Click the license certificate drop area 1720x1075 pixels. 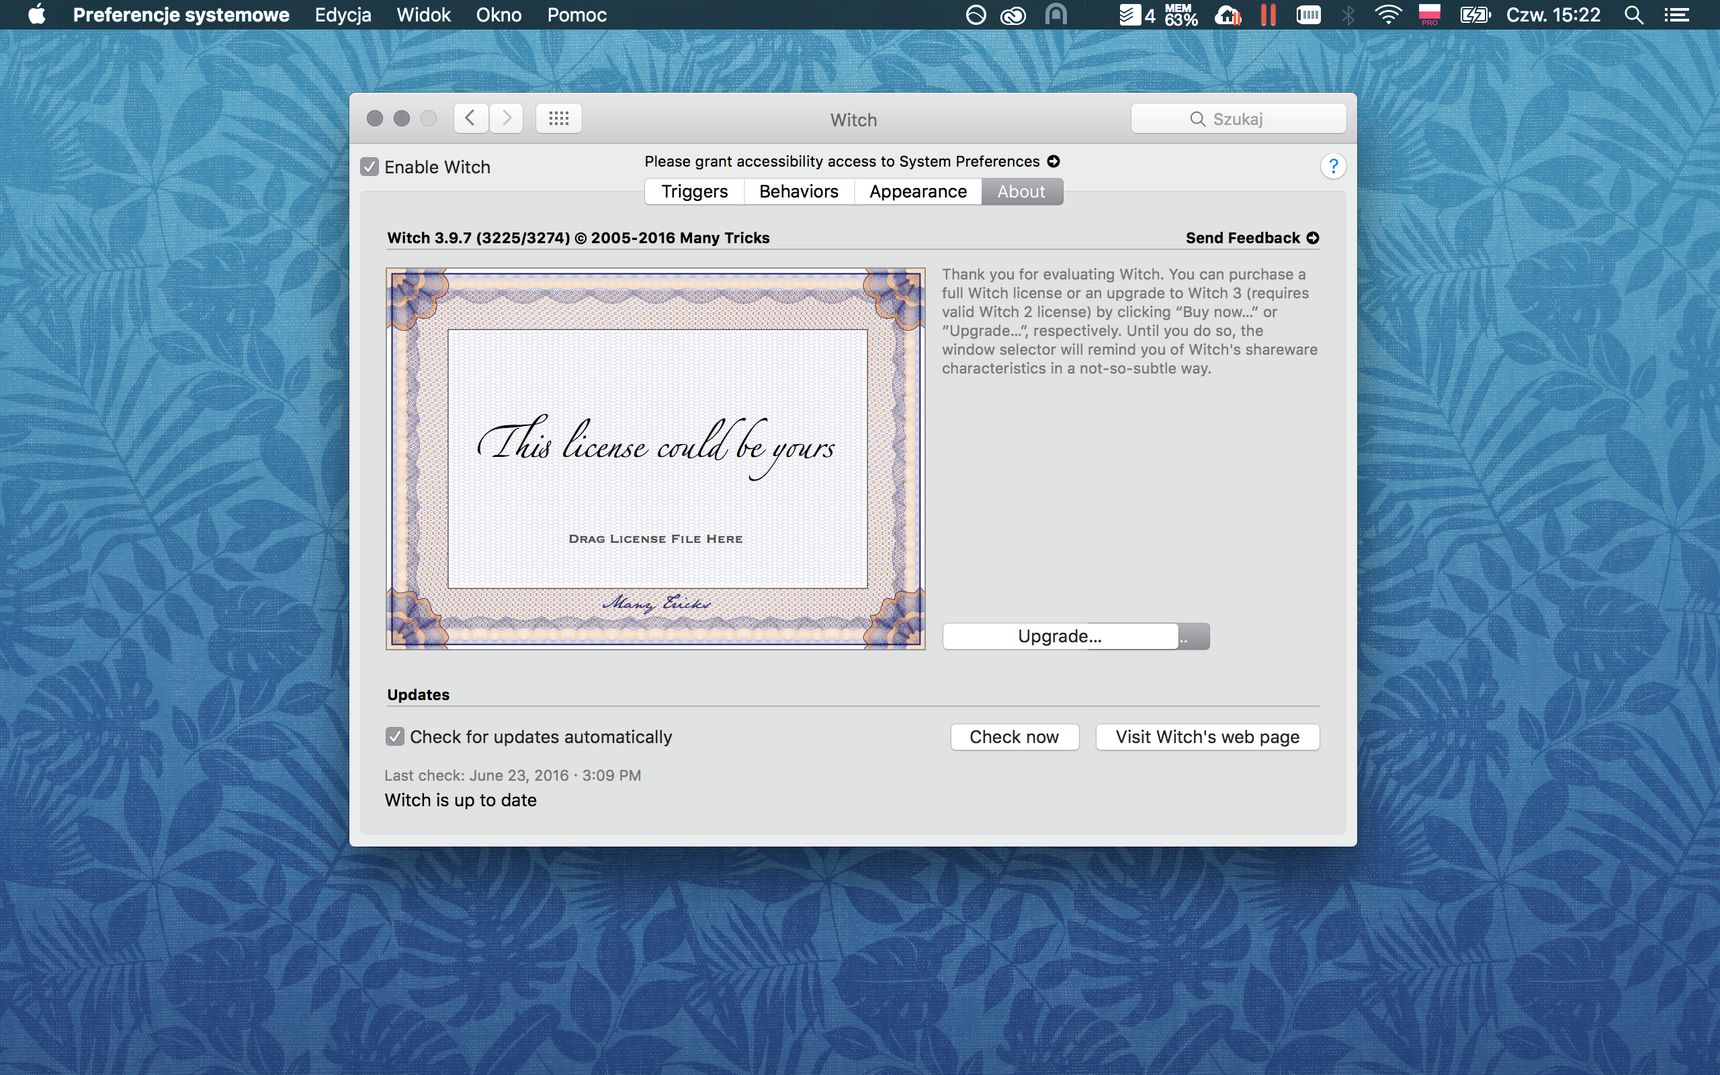point(656,459)
